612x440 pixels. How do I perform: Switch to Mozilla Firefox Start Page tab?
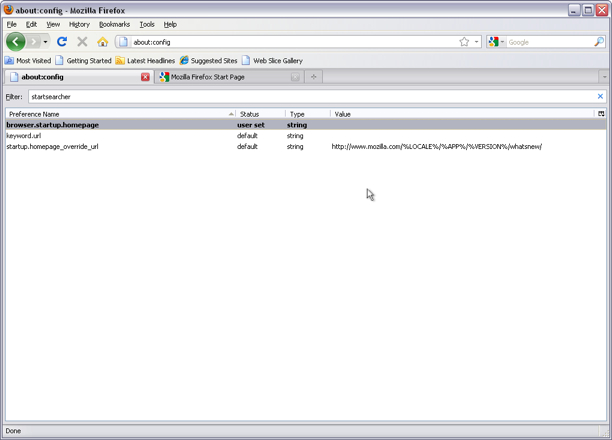229,77
